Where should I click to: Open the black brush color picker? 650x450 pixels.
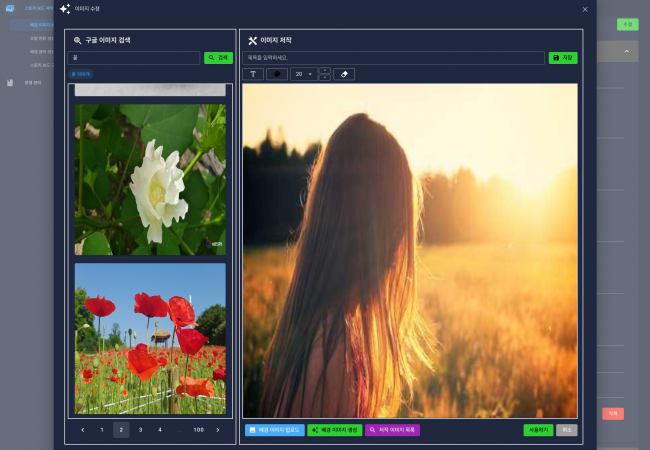(x=277, y=74)
